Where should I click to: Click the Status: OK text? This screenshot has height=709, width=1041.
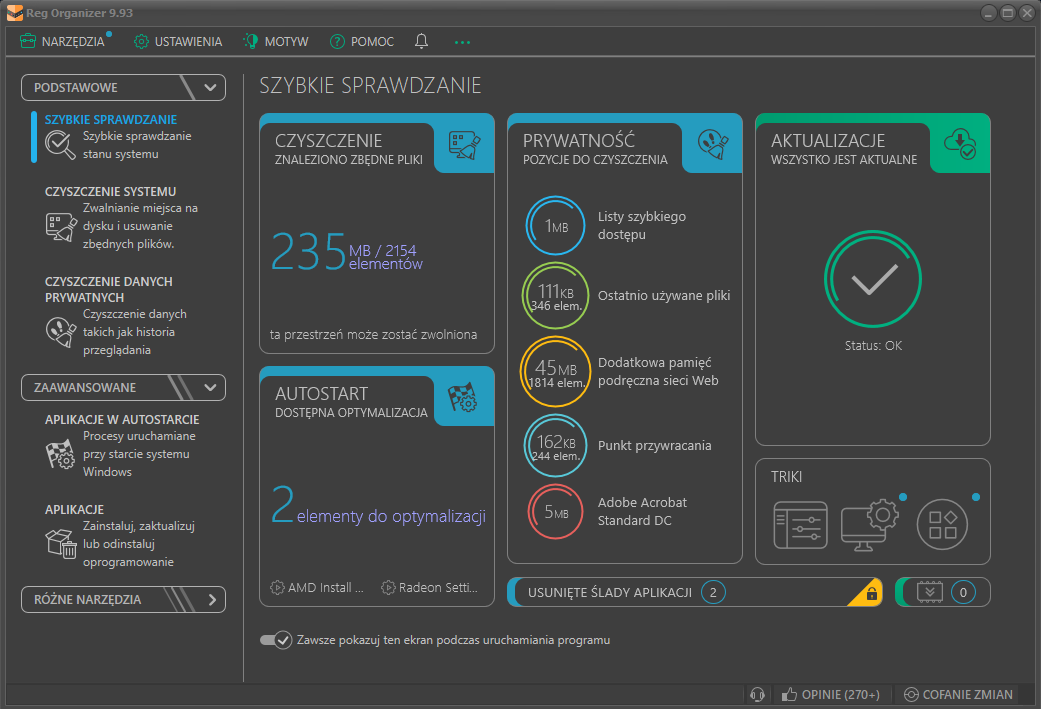point(873,346)
